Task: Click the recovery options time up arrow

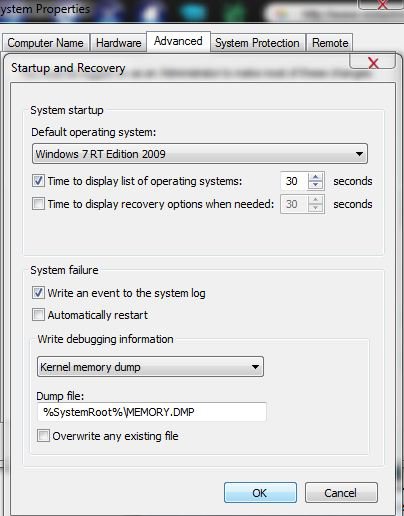Action: point(315,200)
